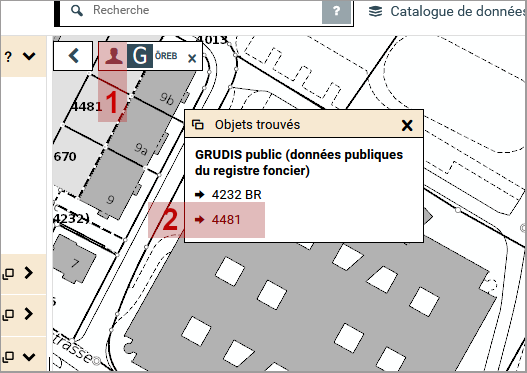Close the tool bar with X

192,58
